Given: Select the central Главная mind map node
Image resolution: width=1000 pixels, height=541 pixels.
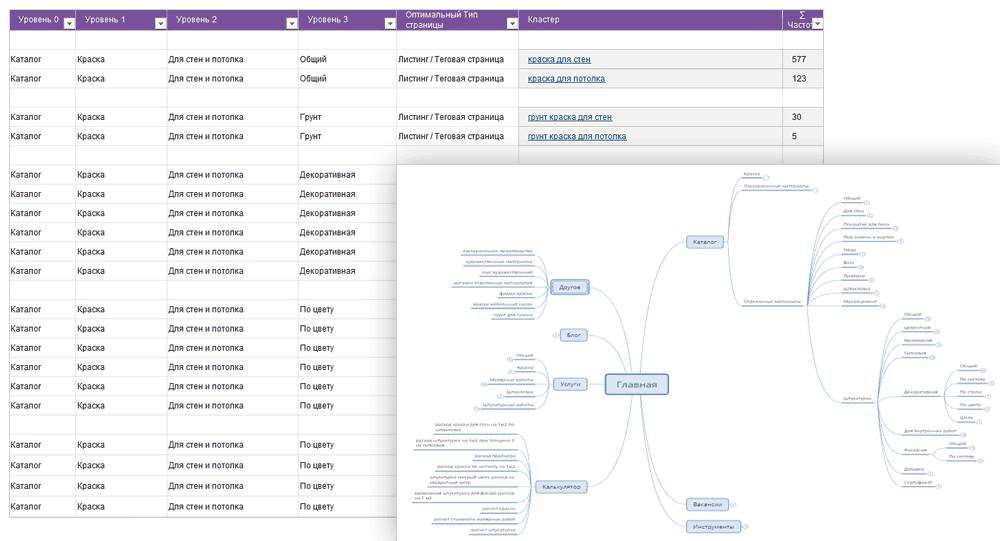Looking at the screenshot, I should pos(637,385).
